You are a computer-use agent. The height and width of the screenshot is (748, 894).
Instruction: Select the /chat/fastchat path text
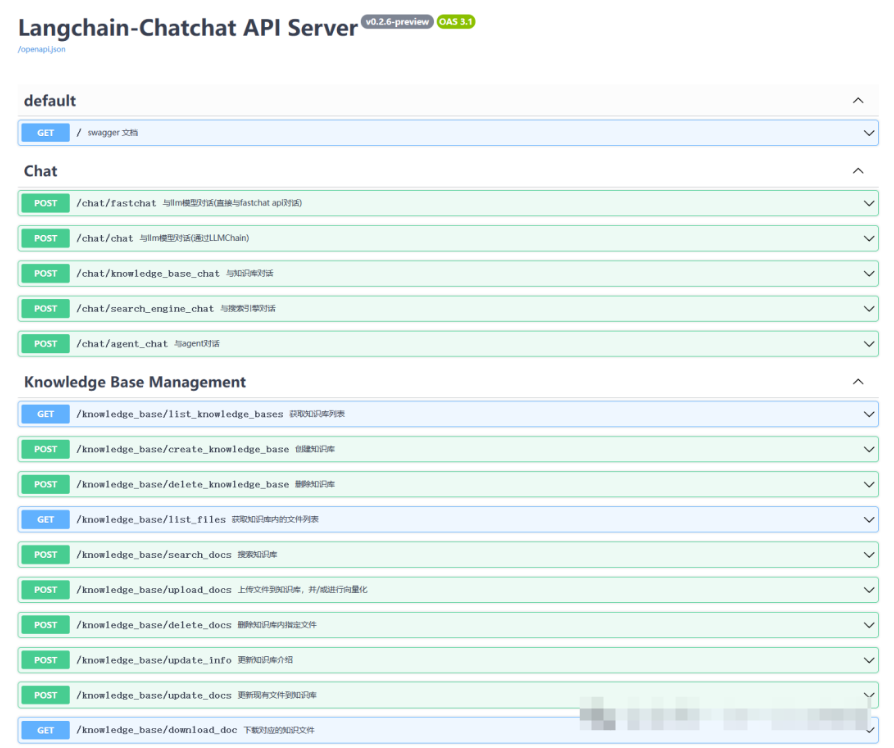point(116,204)
